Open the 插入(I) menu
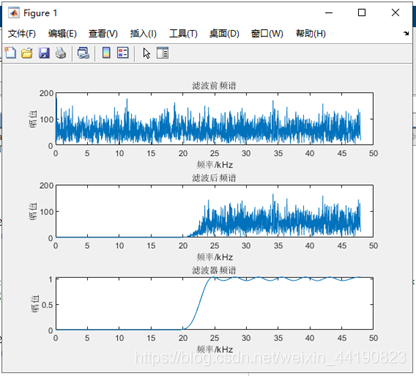Screen dimensions: 416x376 143,34
